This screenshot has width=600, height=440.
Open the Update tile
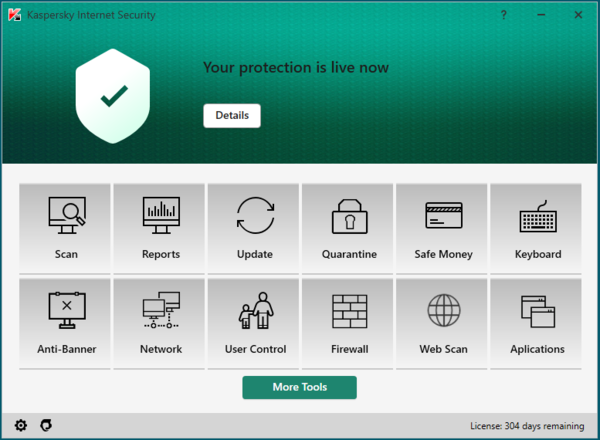click(x=253, y=228)
